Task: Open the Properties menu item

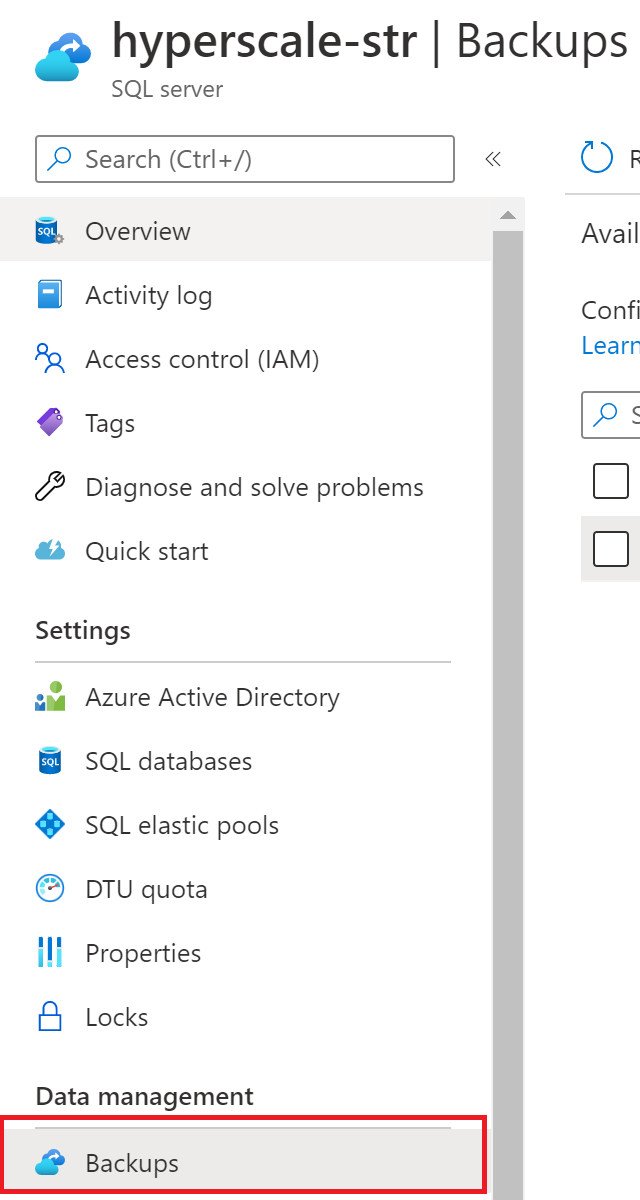Action: tap(143, 953)
